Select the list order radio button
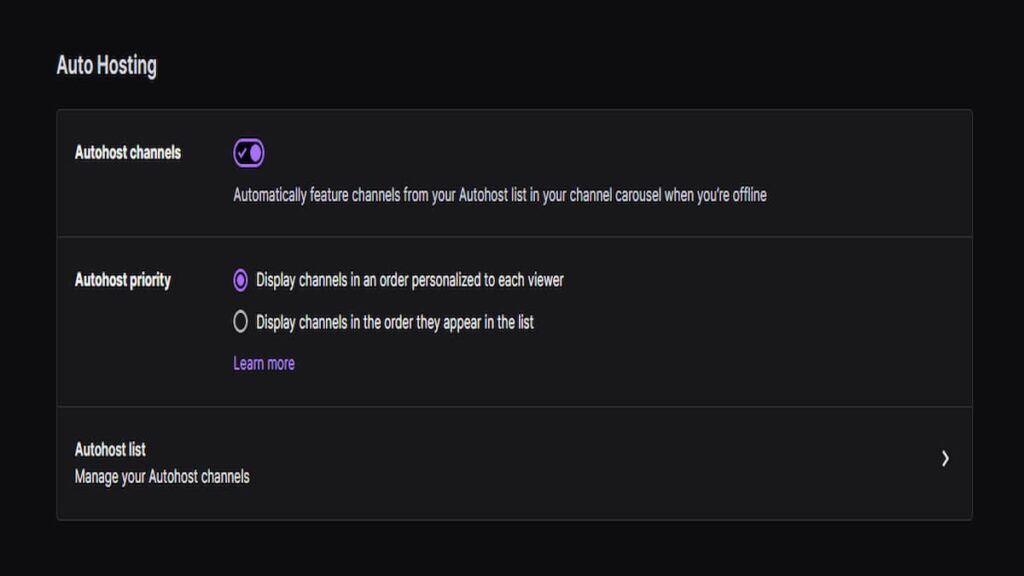The image size is (1024, 576). (x=240, y=322)
